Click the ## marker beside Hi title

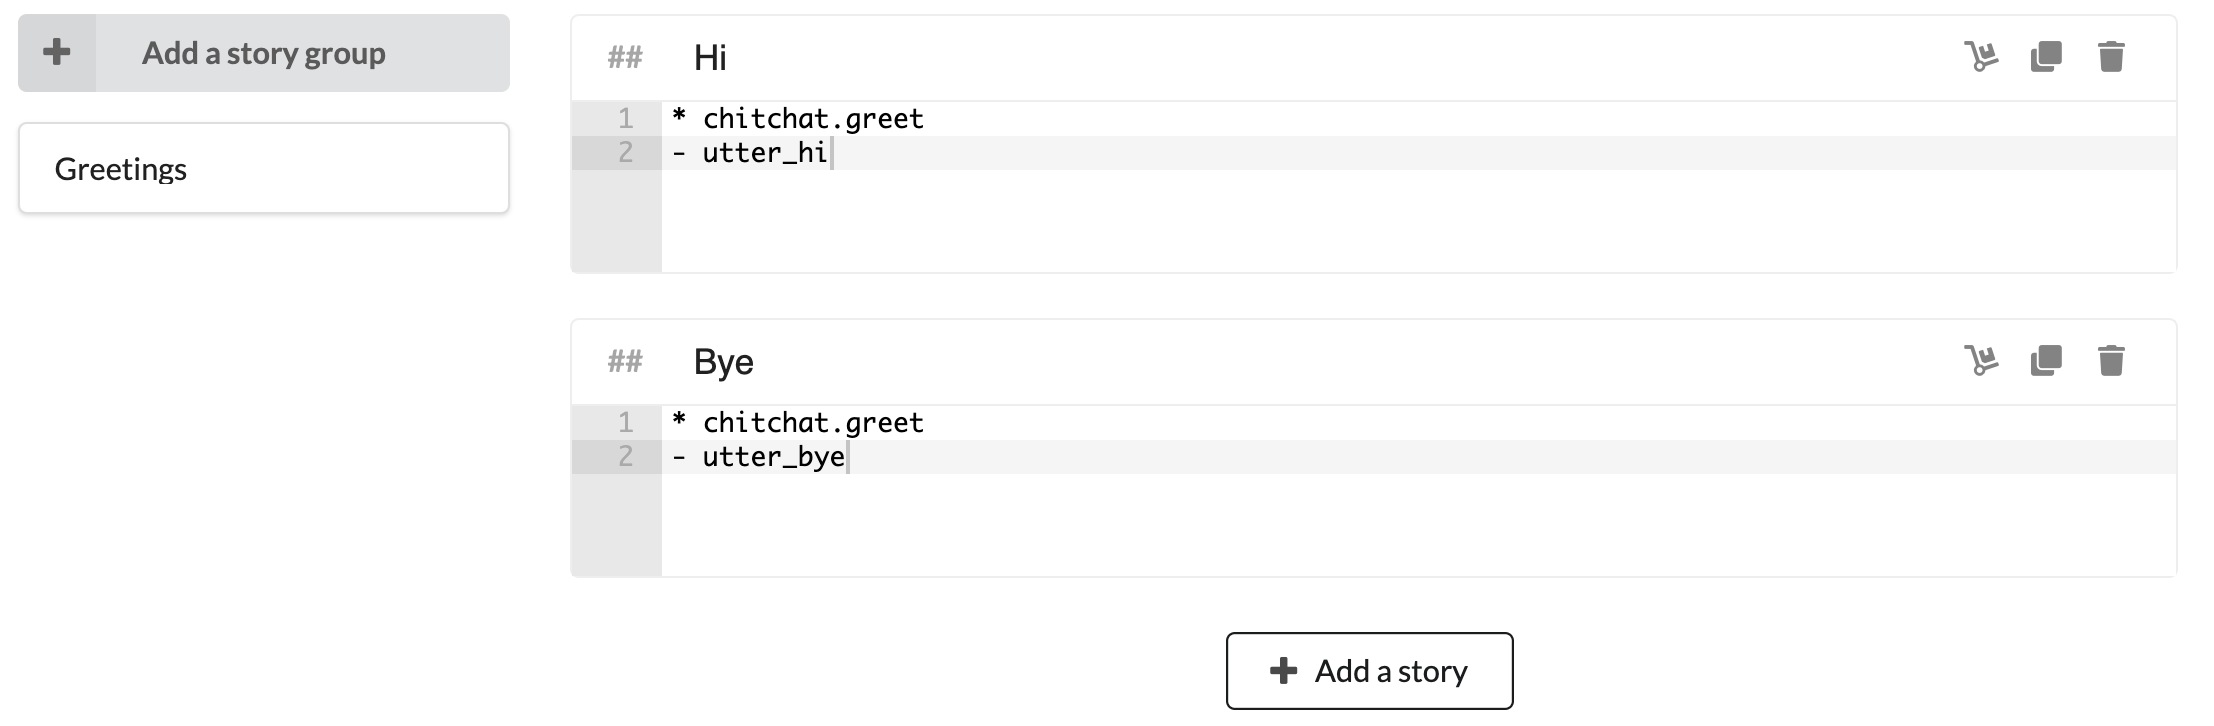pos(625,58)
